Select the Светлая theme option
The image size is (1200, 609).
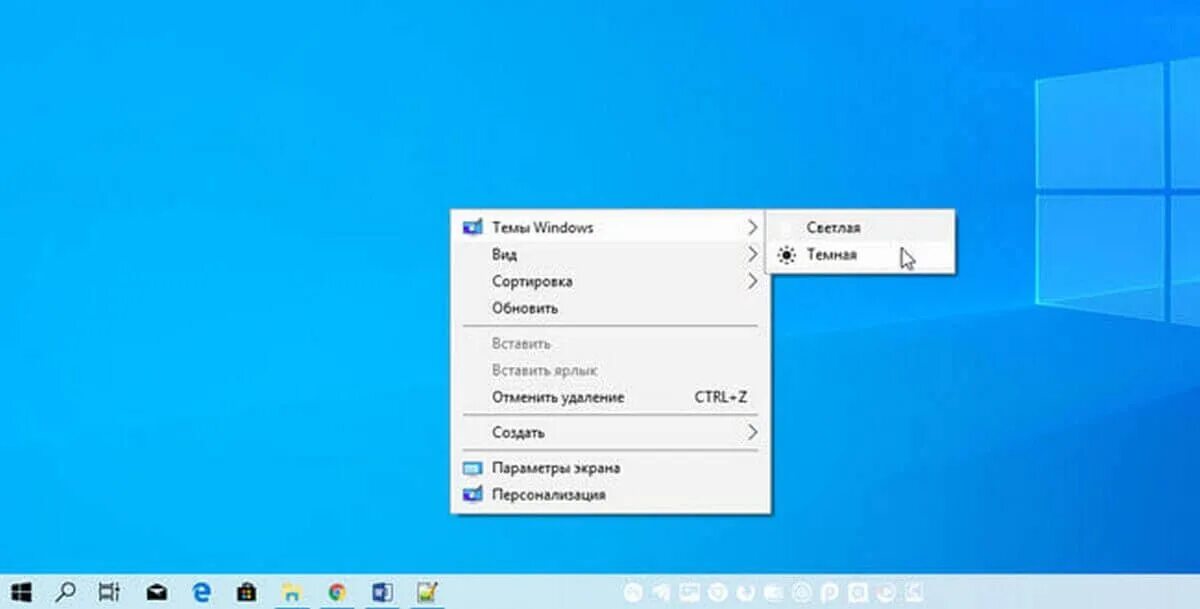832,227
